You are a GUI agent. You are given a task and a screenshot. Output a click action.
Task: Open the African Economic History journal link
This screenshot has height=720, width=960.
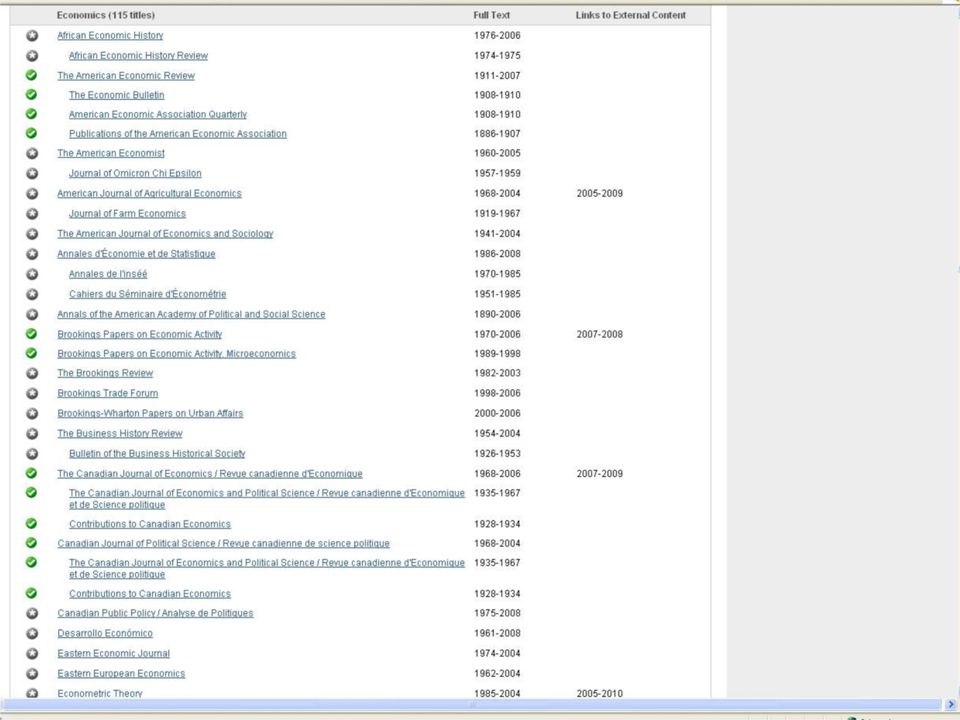pyautogui.click(x=110, y=36)
